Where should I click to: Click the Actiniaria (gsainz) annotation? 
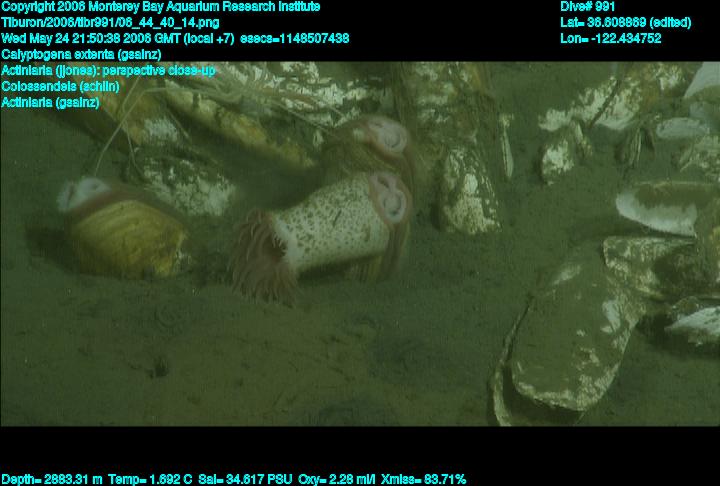pyautogui.click(x=50, y=102)
